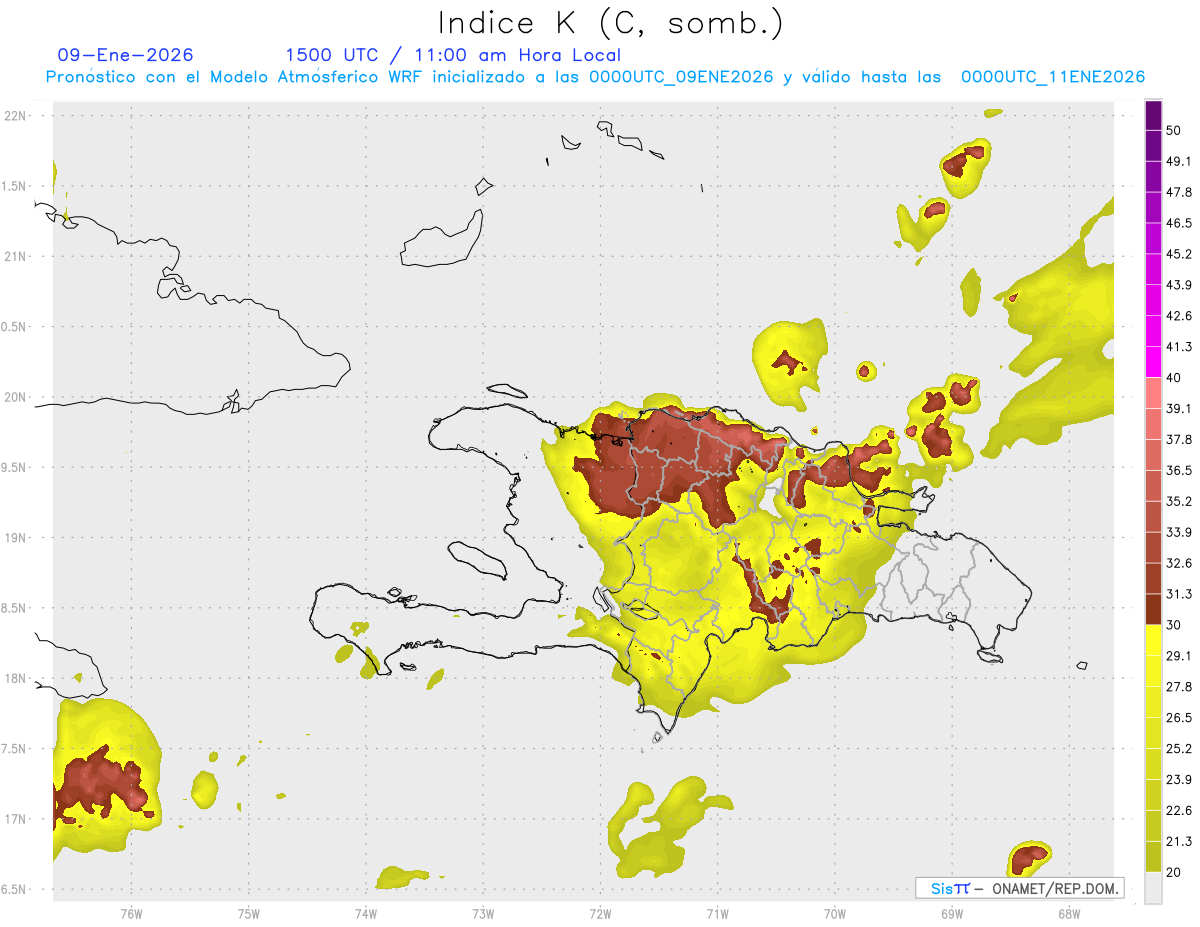Click the '32.6' color scale value
1200x927 pixels.
[1179, 563]
